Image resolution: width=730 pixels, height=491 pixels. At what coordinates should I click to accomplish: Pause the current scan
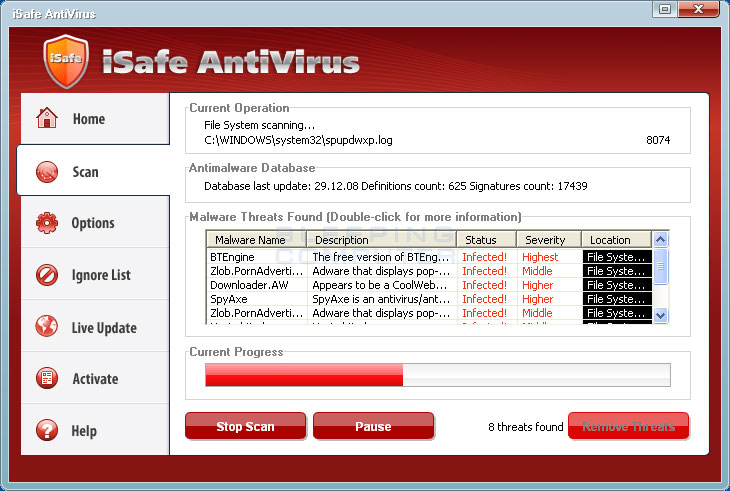tap(373, 426)
